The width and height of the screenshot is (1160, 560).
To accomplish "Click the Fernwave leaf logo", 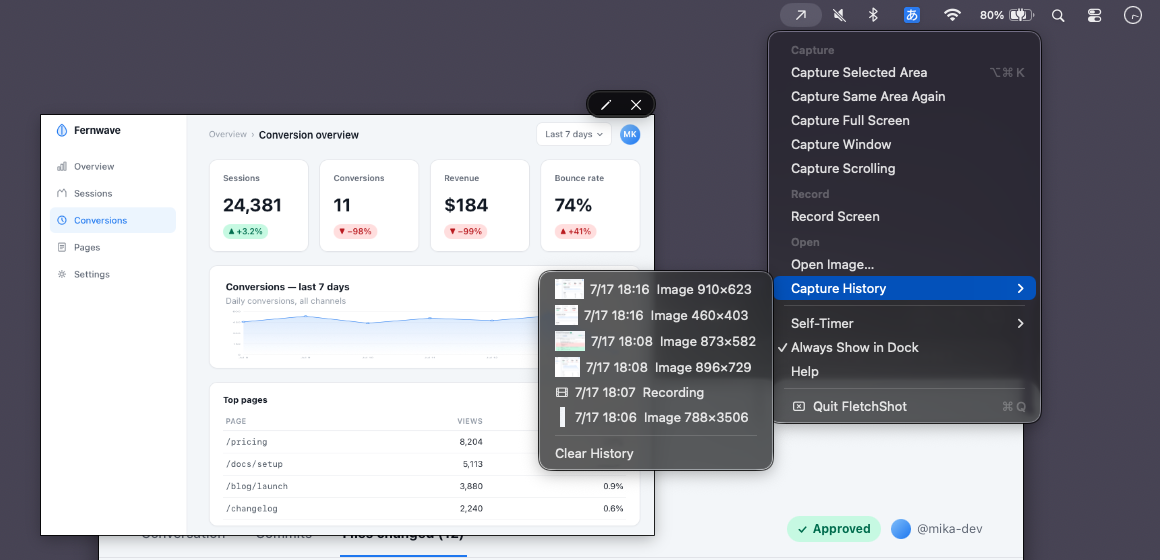I will (x=61, y=130).
